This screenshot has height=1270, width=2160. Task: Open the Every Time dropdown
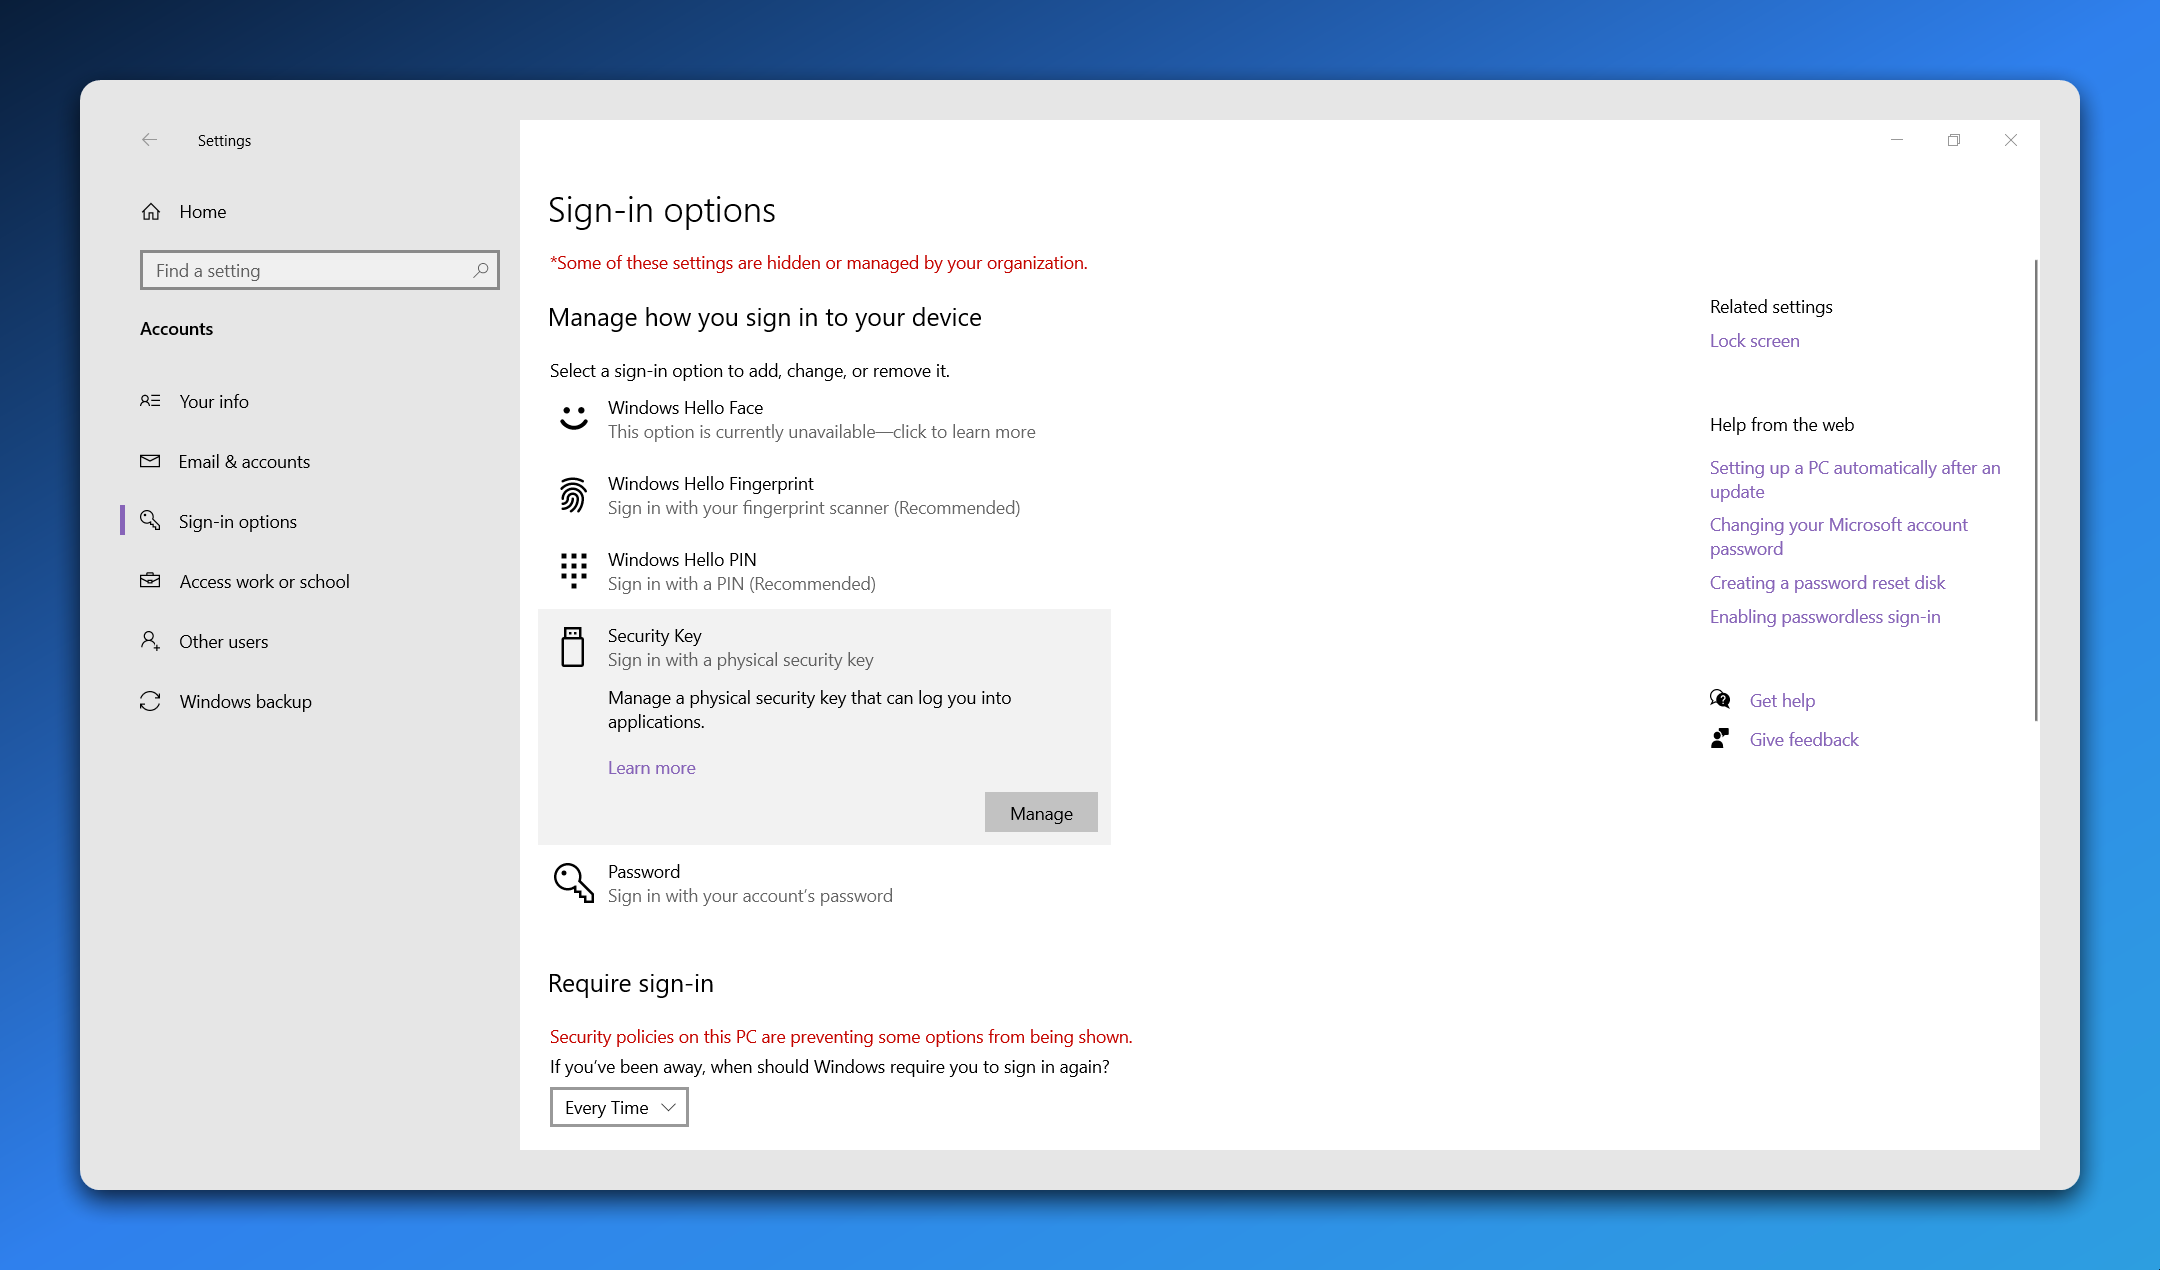pos(619,1107)
